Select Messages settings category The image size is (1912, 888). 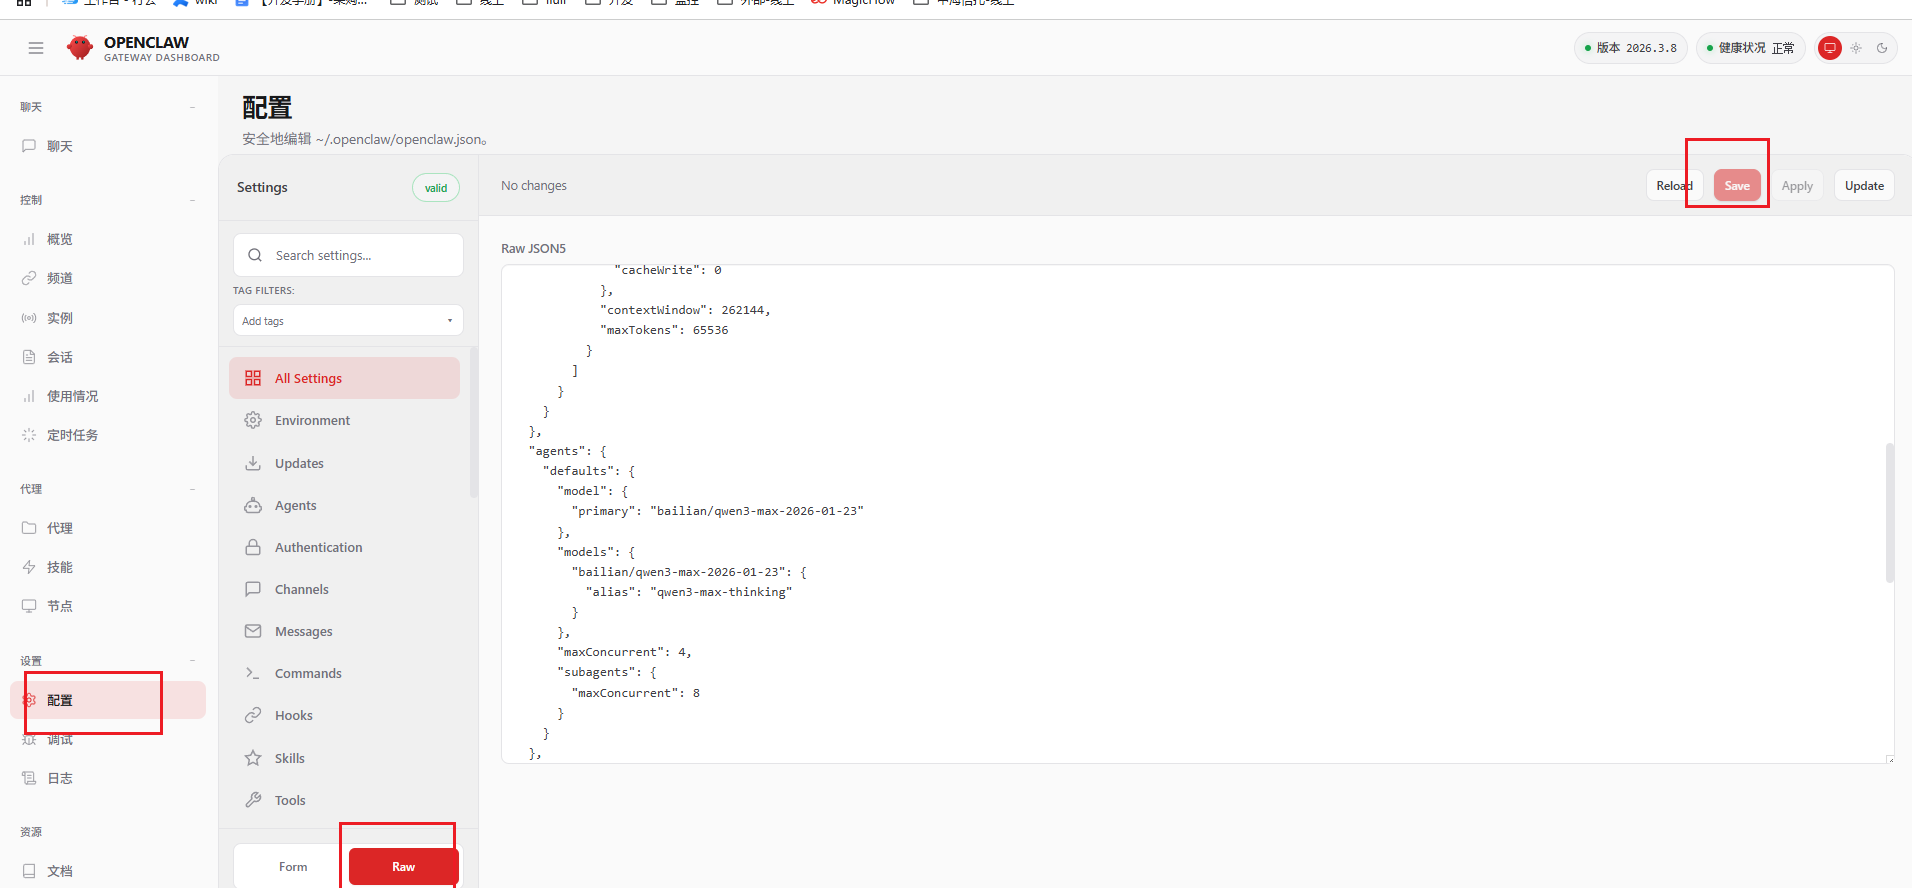click(344, 631)
